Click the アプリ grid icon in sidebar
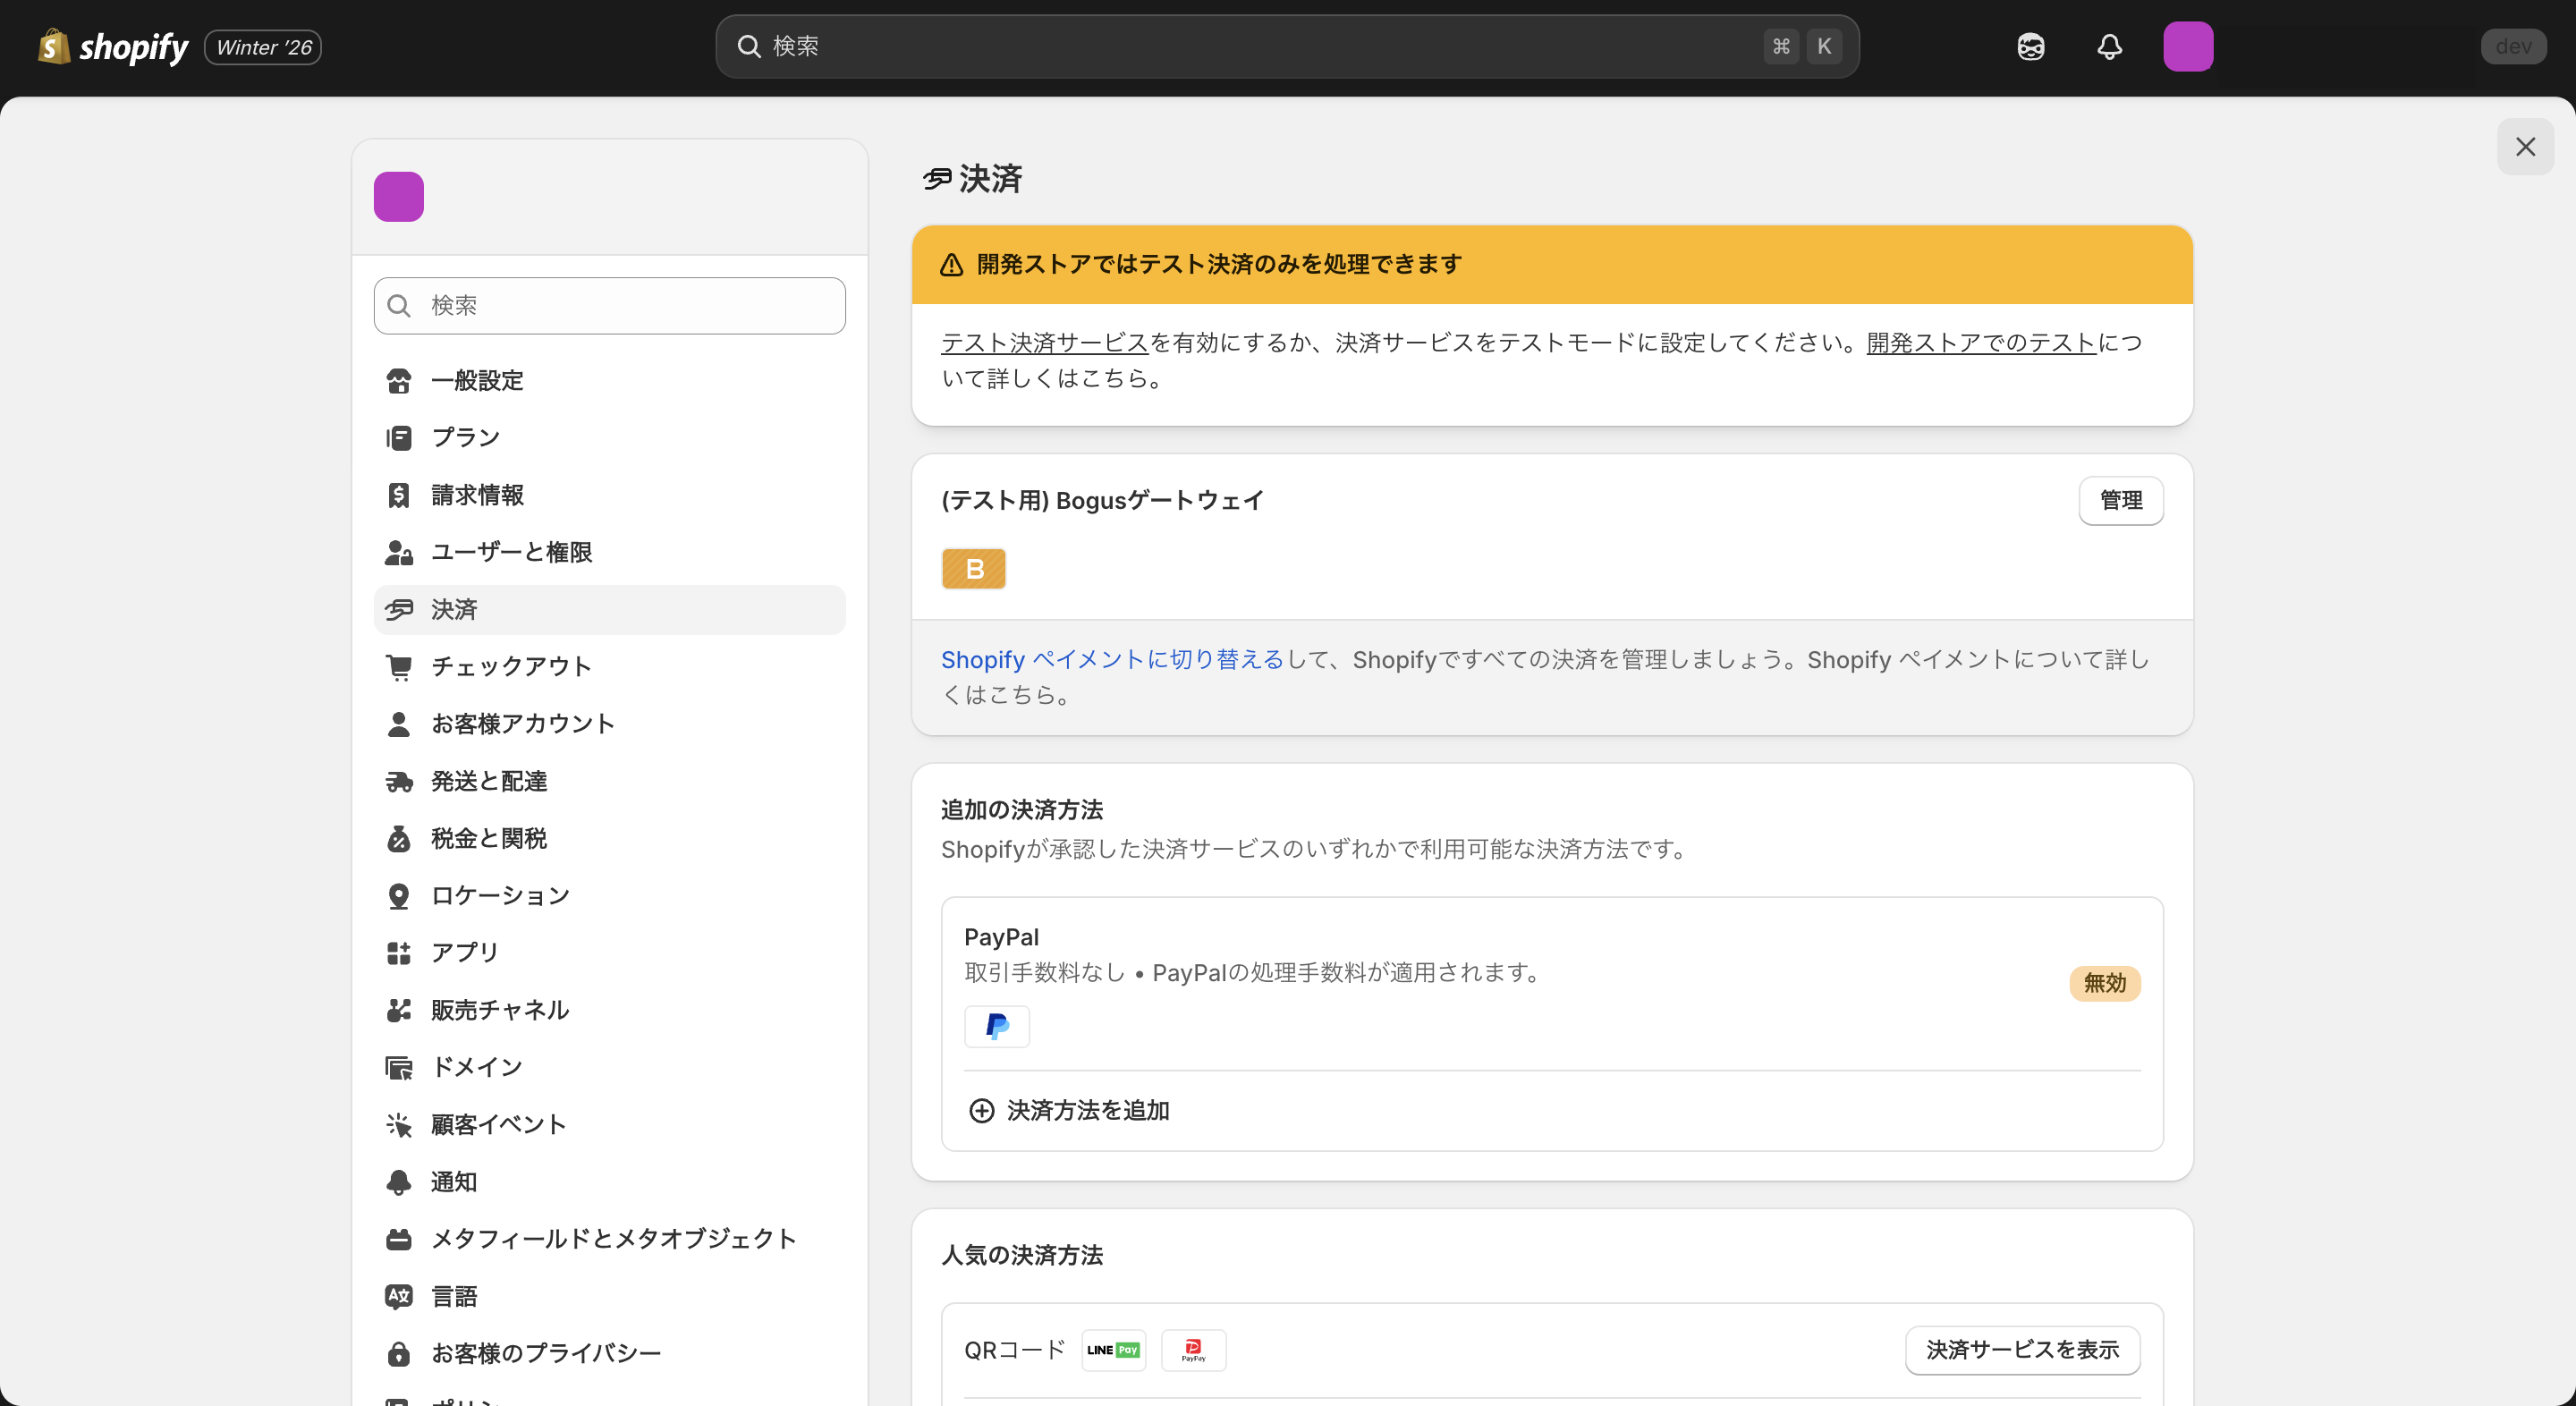 coord(399,952)
